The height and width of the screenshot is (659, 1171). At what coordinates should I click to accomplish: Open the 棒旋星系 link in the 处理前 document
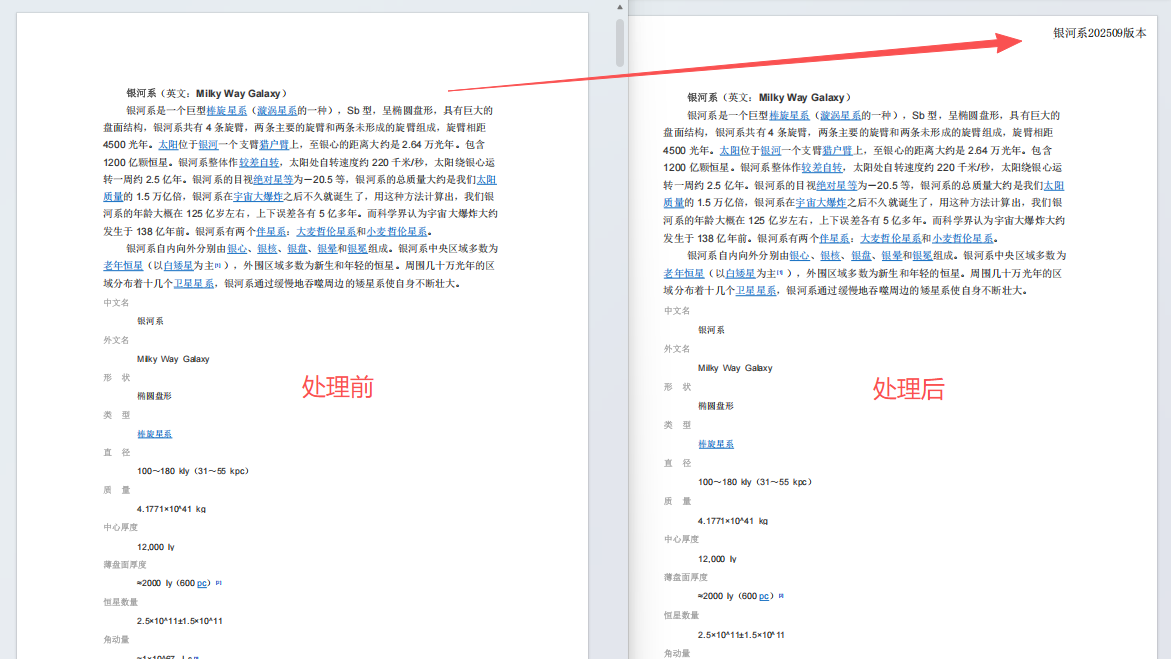pyautogui.click(x=229, y=111)
